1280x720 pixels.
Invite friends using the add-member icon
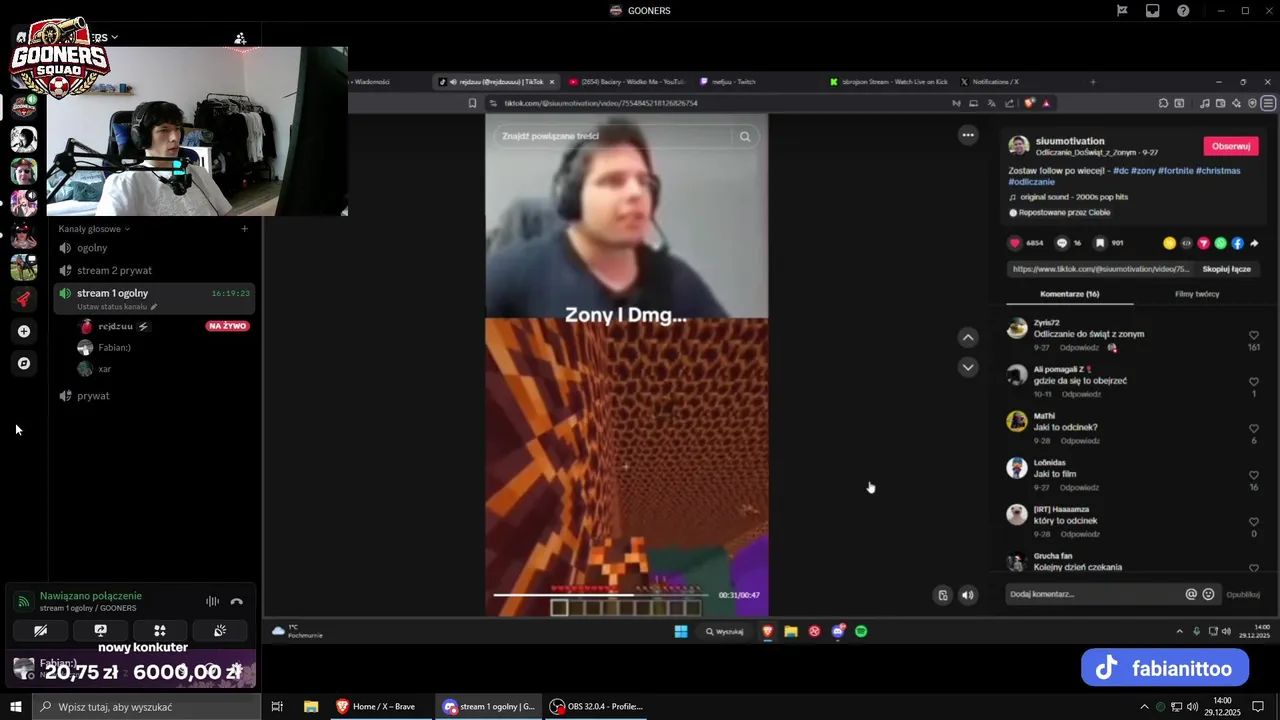pyautogui.click(x=240, y=38)
